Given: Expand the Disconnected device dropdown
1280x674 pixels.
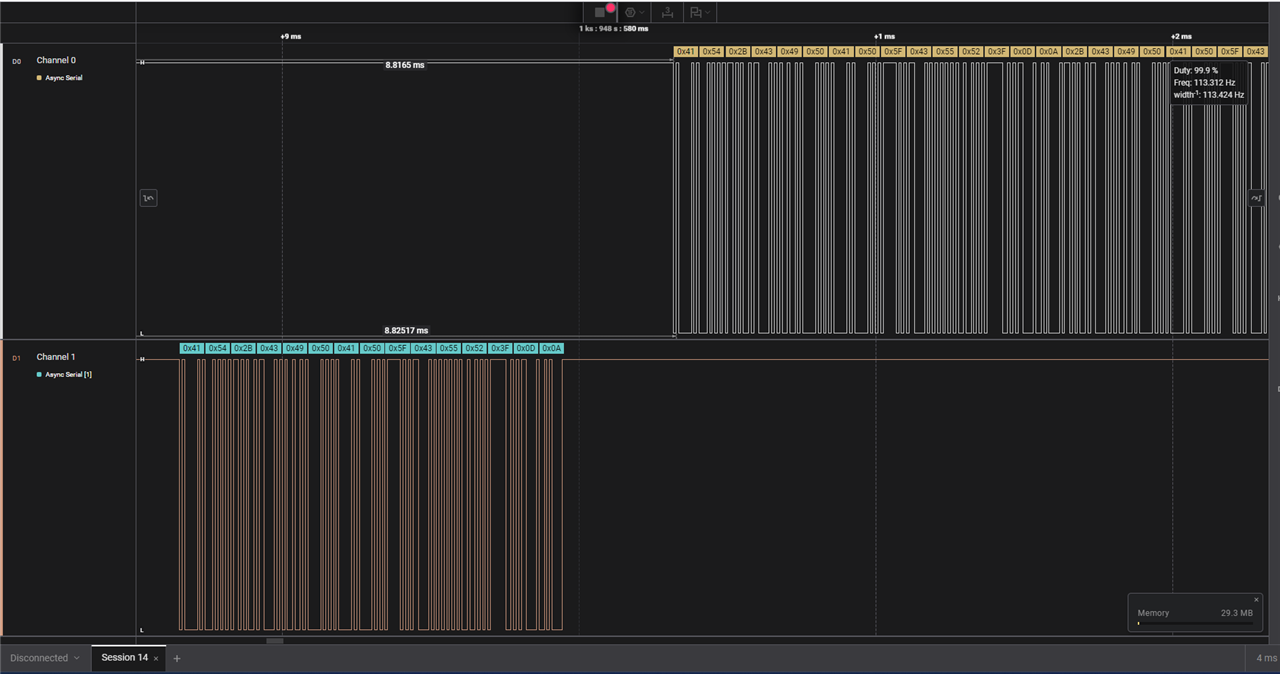Looking at the screenshot, I should click(x=45, y=658).
